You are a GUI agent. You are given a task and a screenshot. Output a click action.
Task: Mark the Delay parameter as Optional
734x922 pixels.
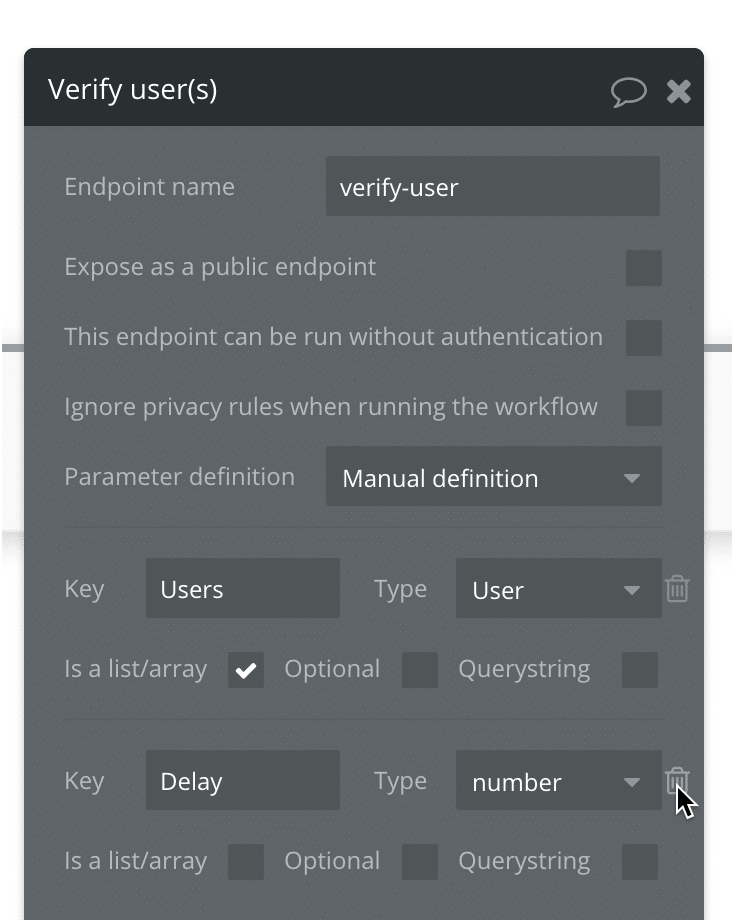point(419,861)
